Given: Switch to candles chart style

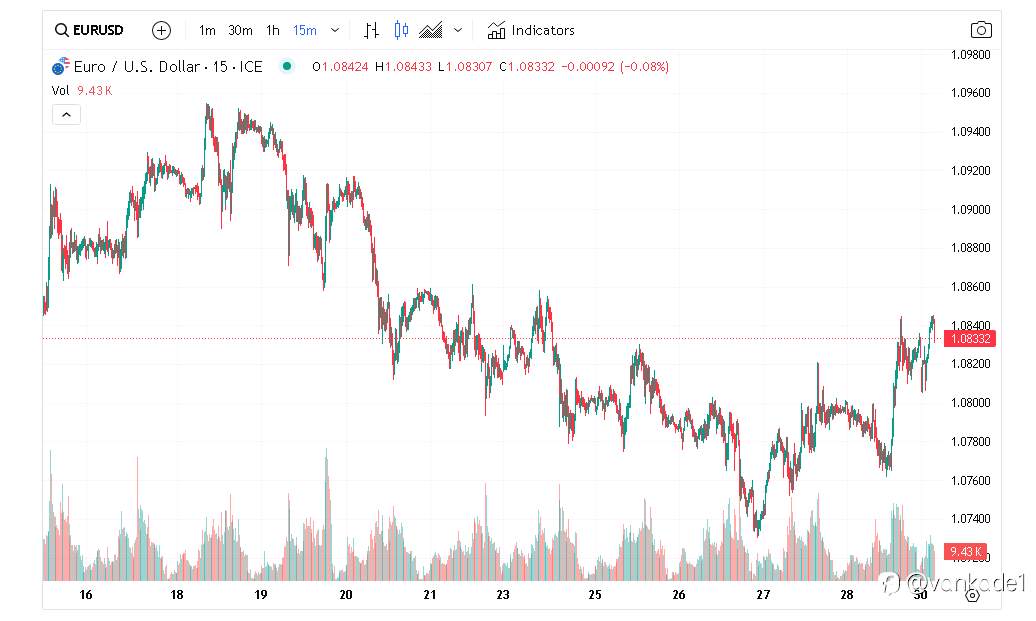Looking at the screenshot, I should [x=401, y=30].
